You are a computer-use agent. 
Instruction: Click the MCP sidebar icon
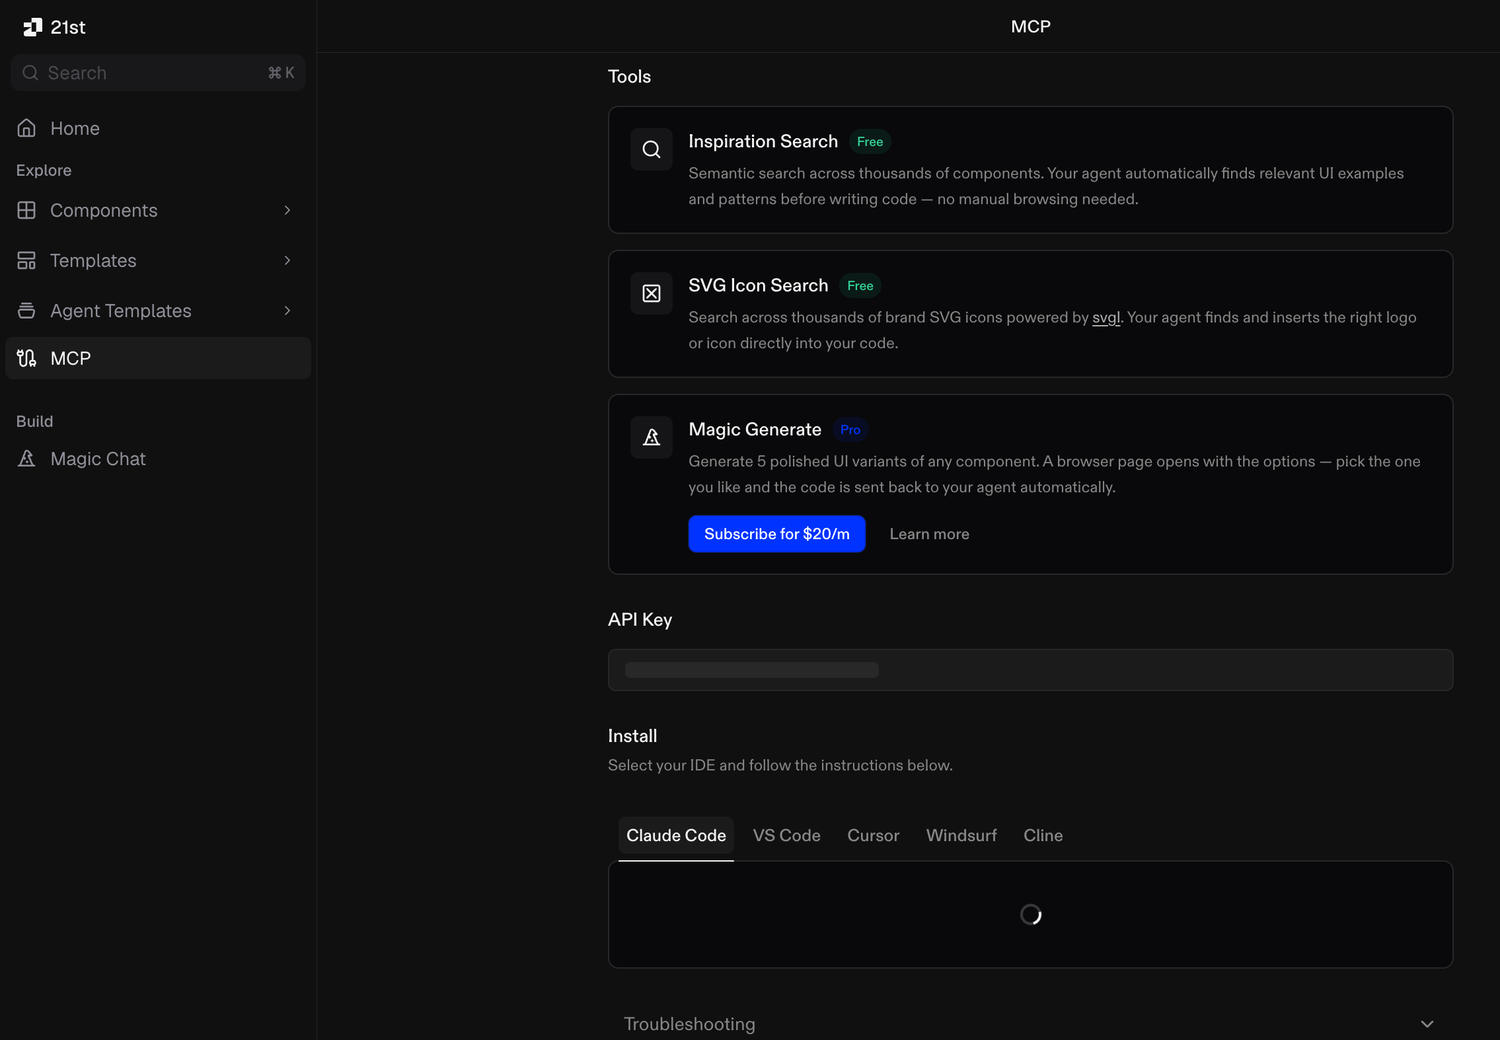coord(27,358)
